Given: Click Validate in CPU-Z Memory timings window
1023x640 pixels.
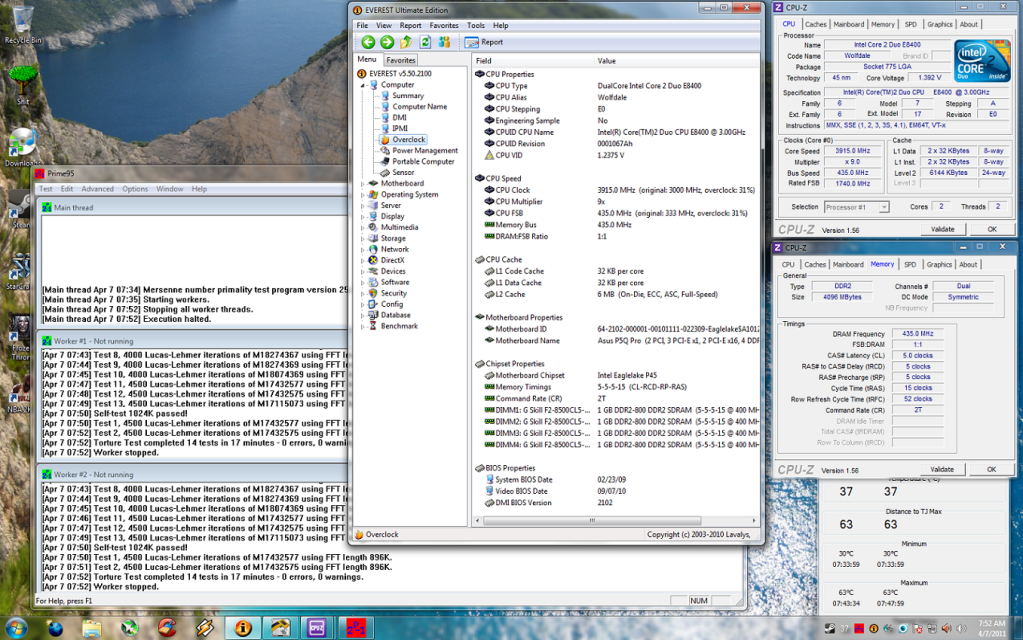Looking at the screenshot, I should click(941, 470).
